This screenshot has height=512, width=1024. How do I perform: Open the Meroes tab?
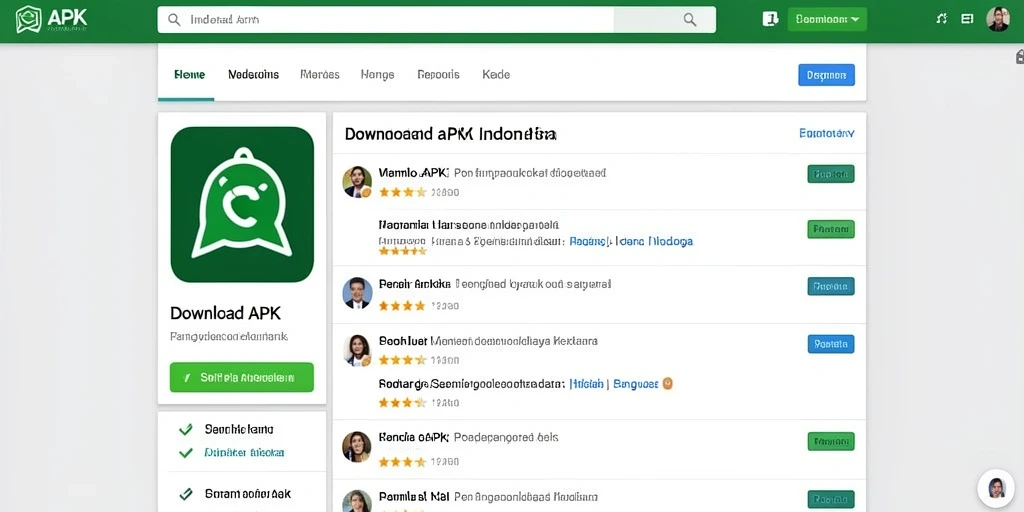point(320,74)
